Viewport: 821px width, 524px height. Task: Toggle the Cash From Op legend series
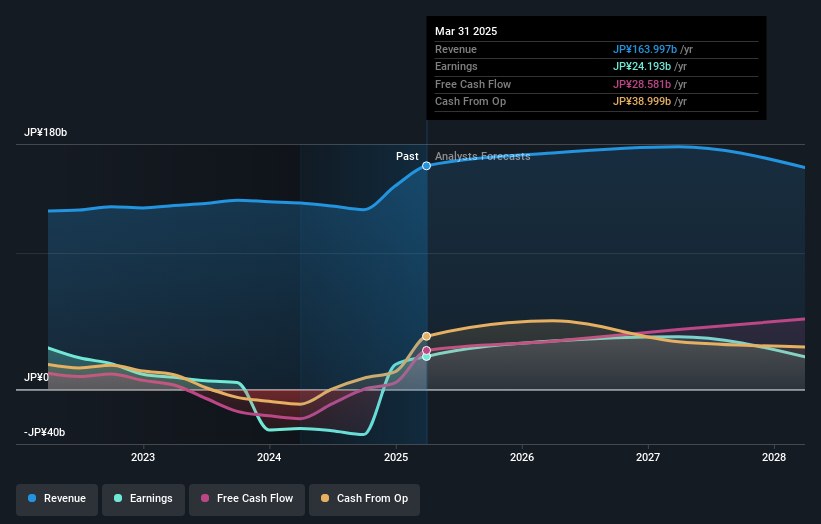pyautogui.click(x=364, y=498)
